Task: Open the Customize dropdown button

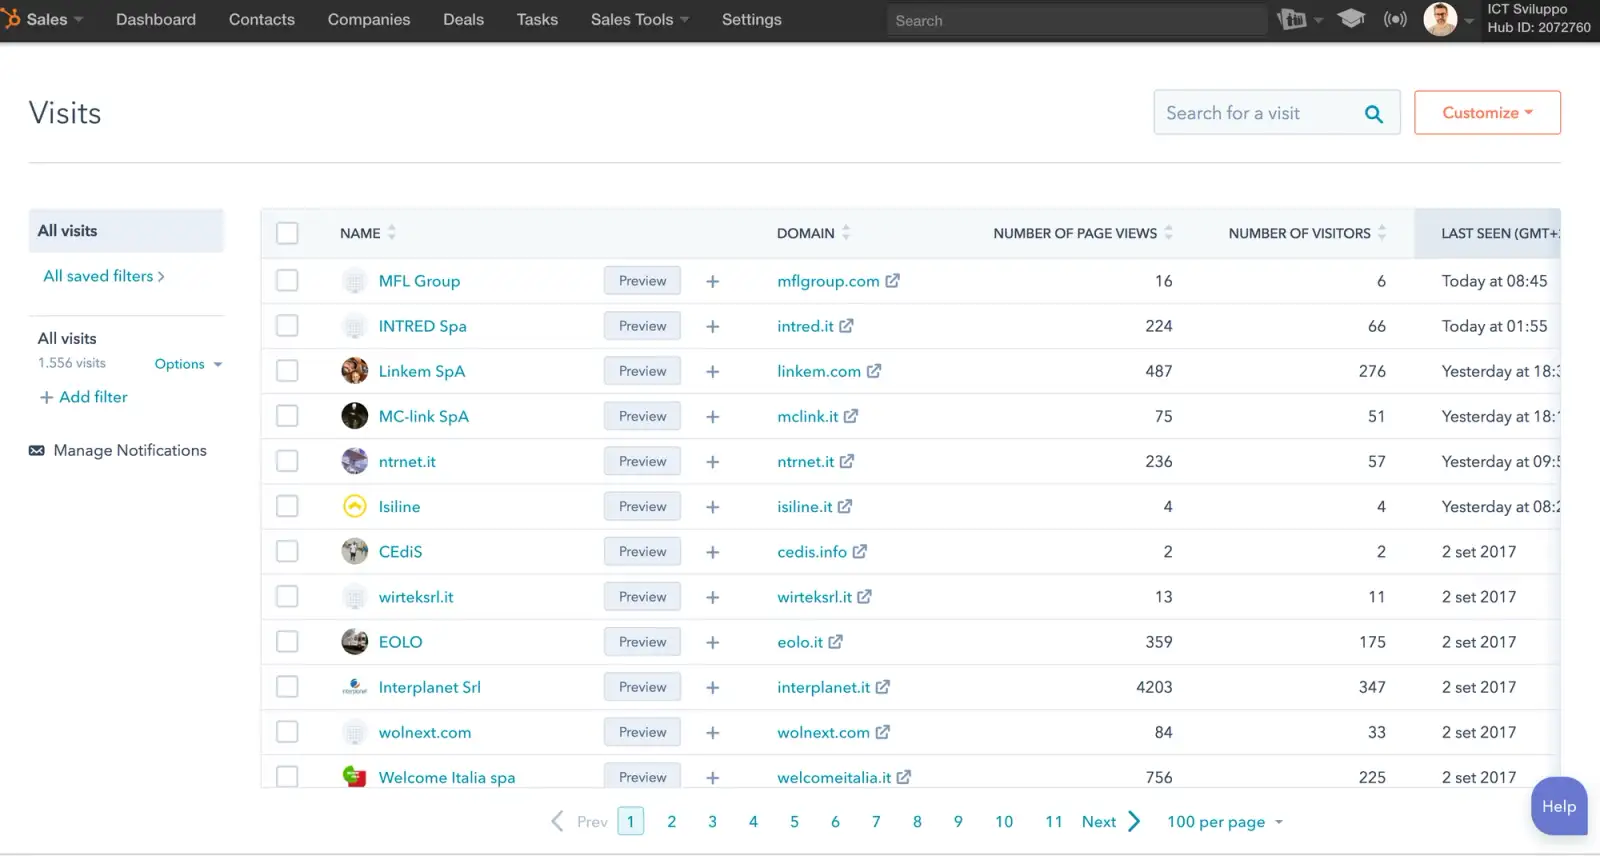Action: (x=1487, y=113)
